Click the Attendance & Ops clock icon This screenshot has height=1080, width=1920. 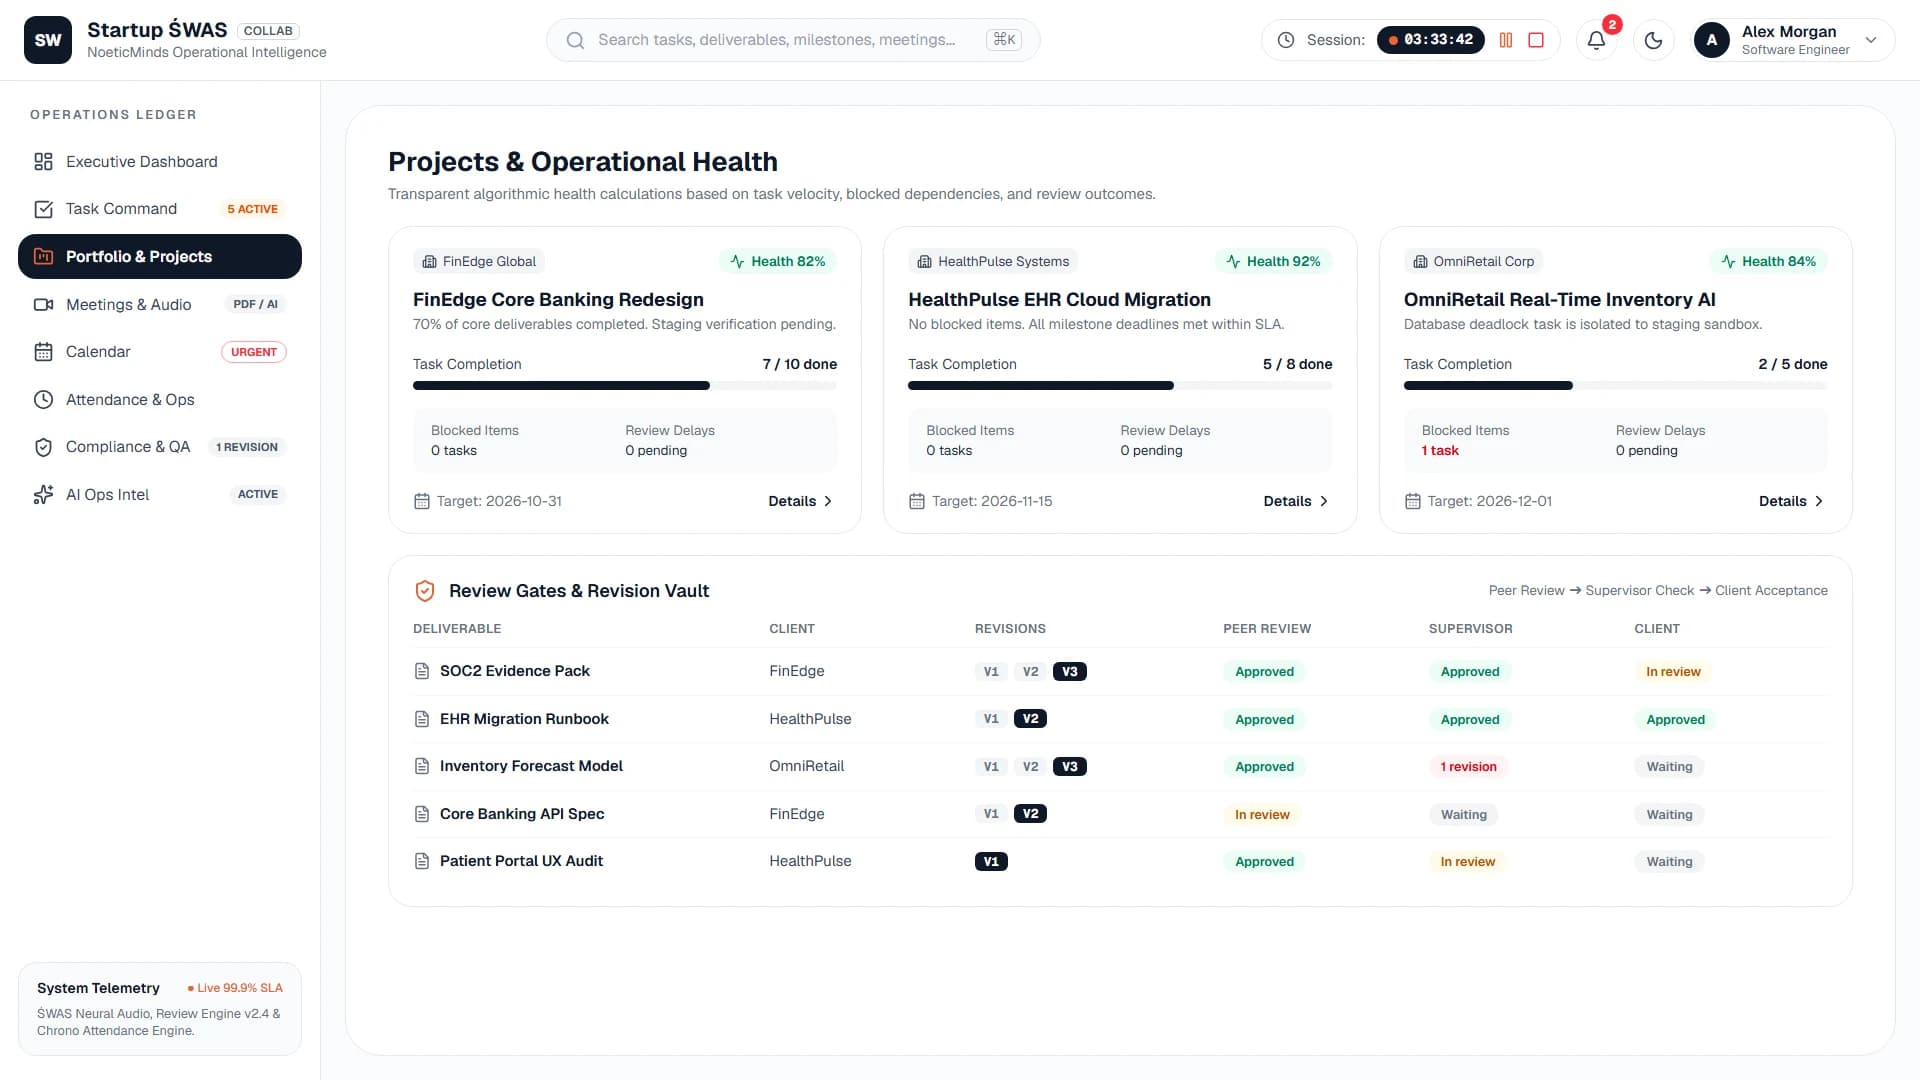(43, 400)
